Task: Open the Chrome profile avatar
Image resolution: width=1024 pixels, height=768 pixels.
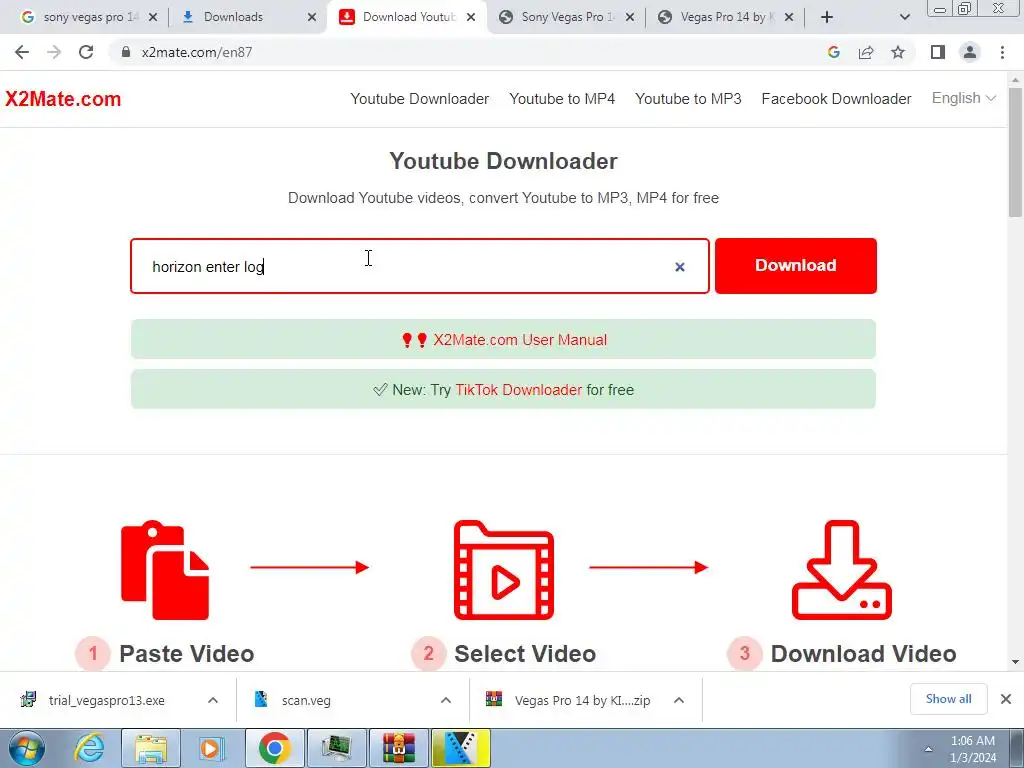Action: pos(970,52)
